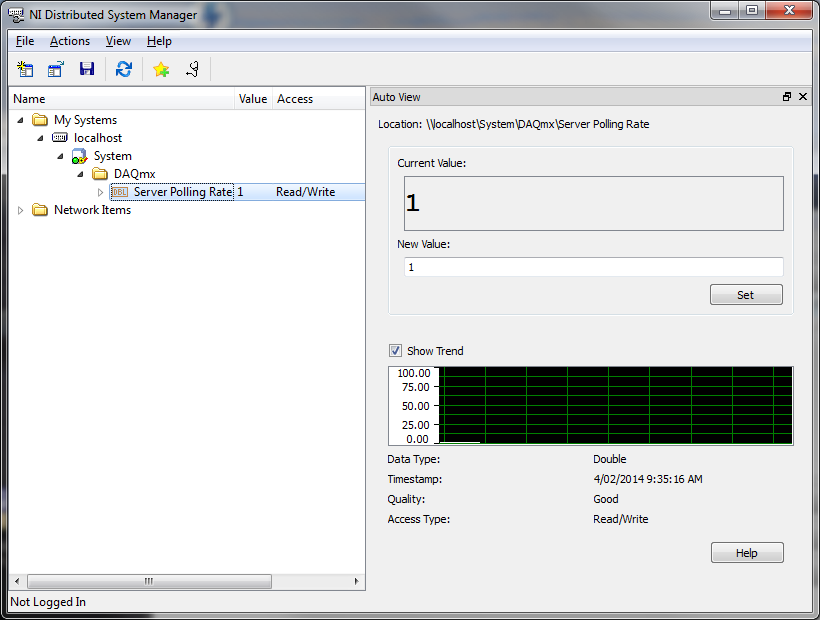Expand the Server Polling Rate node
820x620 pixels.
[x=100, y=192]
